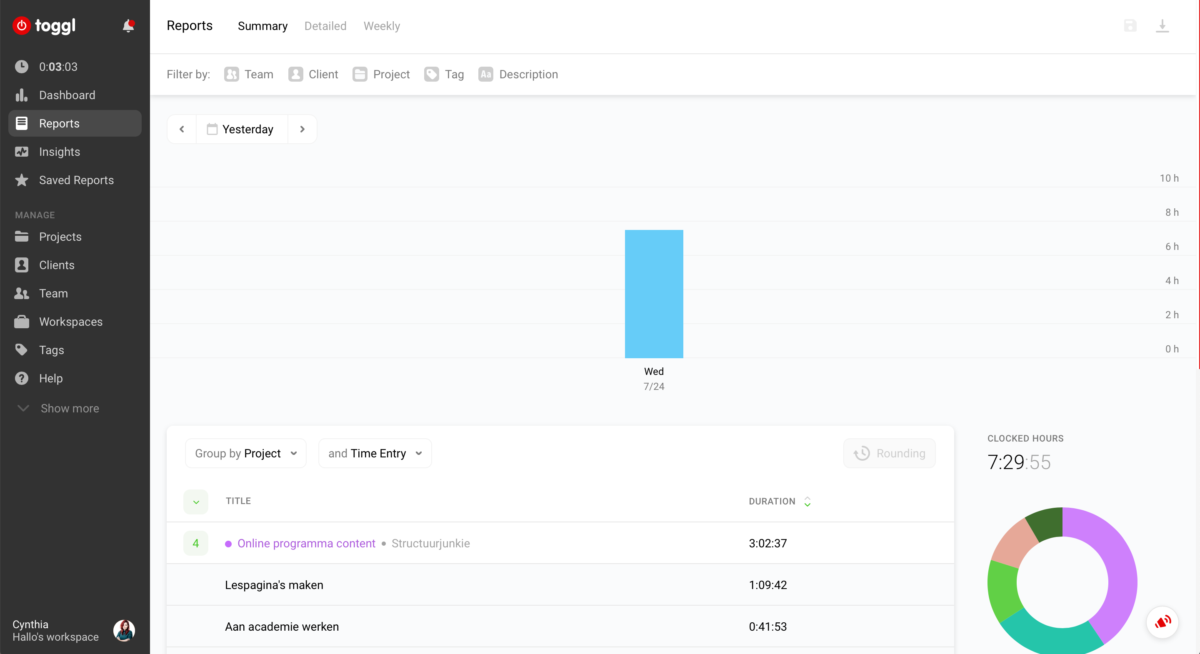Image resolution: width=1200 pixels, height=654 pixels.
Task: Open Saved Reports star item
Action: (x=76, y=180)
